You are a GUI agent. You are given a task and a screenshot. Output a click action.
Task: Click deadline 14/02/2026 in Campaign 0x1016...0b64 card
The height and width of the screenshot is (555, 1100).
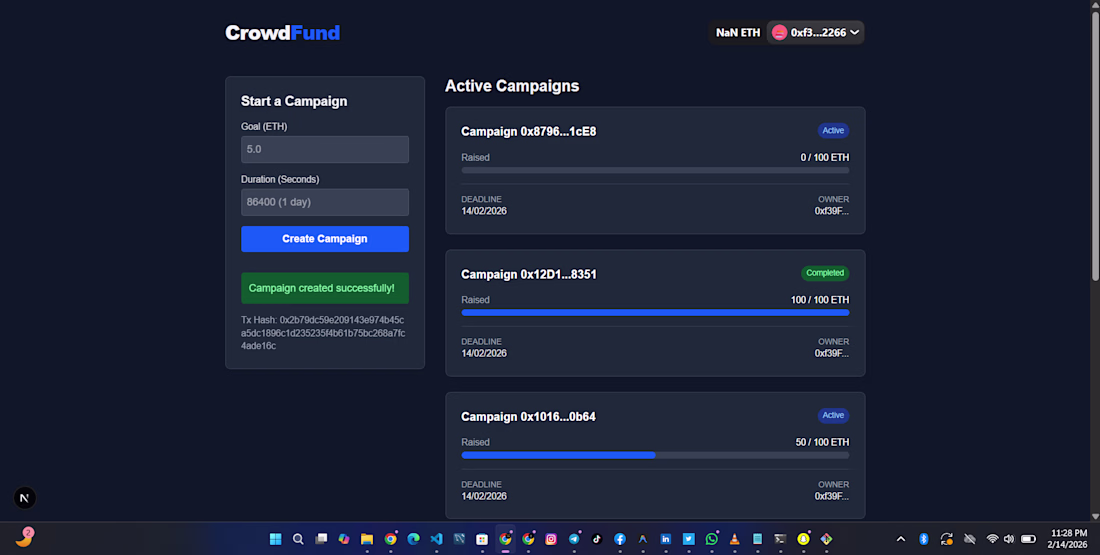tap(484, 496)
